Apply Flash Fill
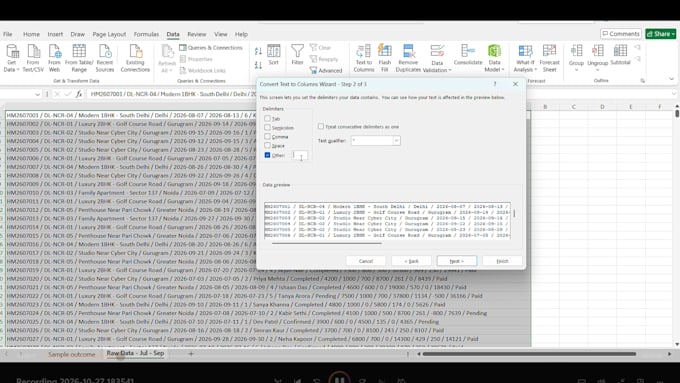The height and width of the screenshot is (383, 680). coord(385,58)
